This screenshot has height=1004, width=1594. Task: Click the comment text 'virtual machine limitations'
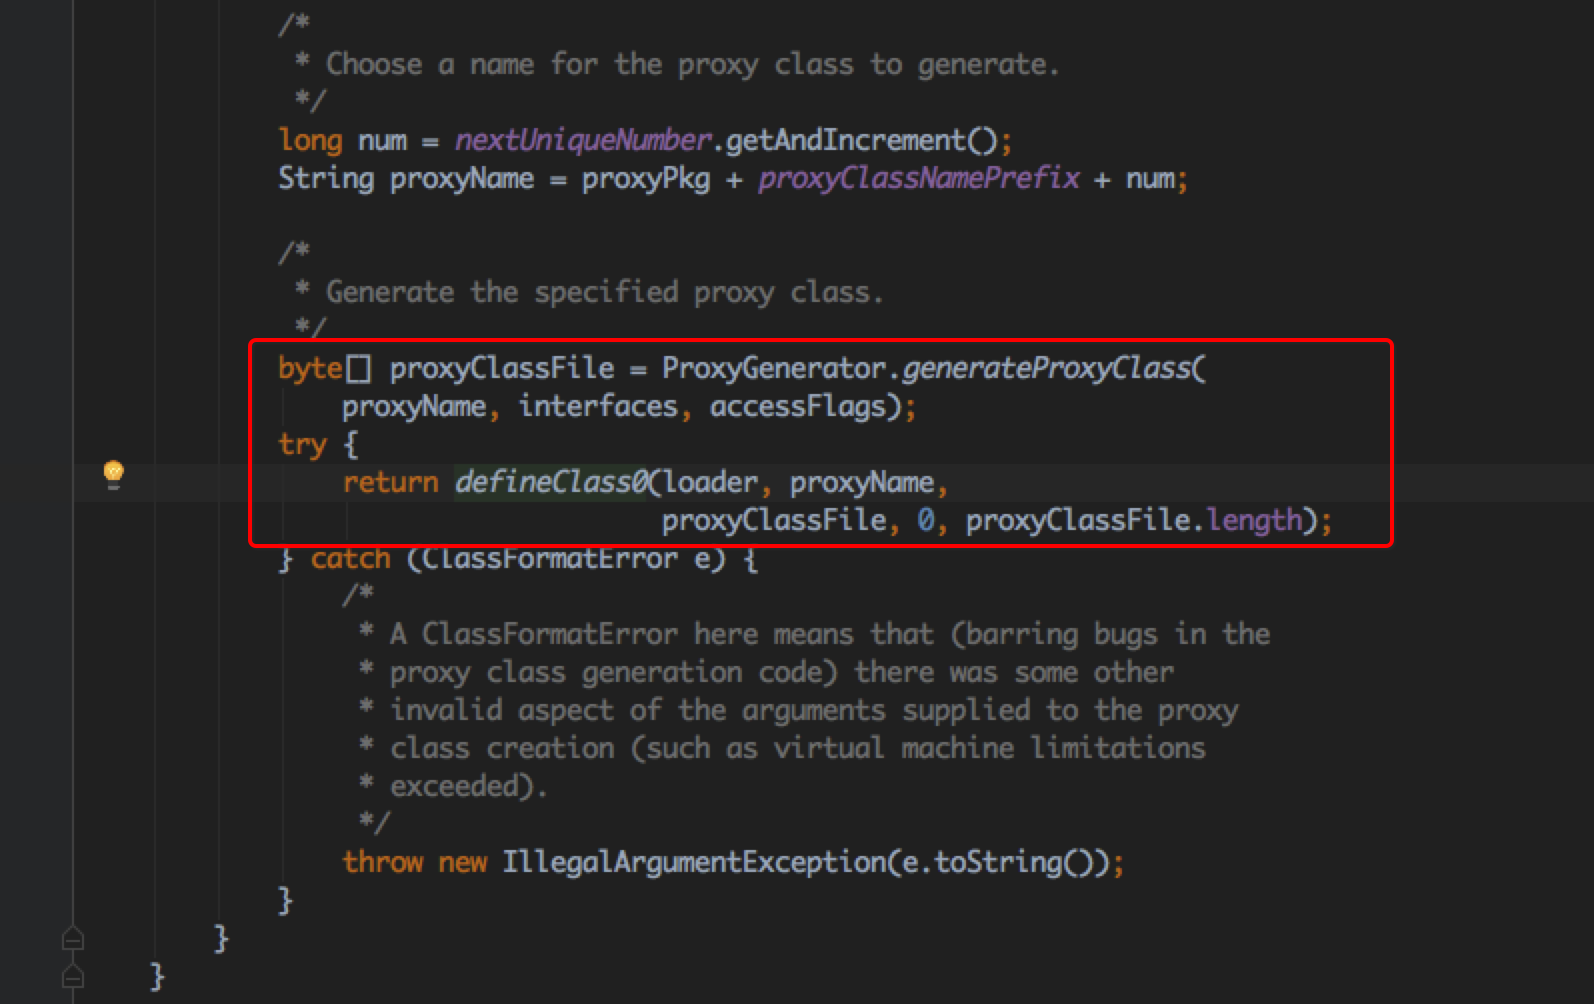pos(990,748)
